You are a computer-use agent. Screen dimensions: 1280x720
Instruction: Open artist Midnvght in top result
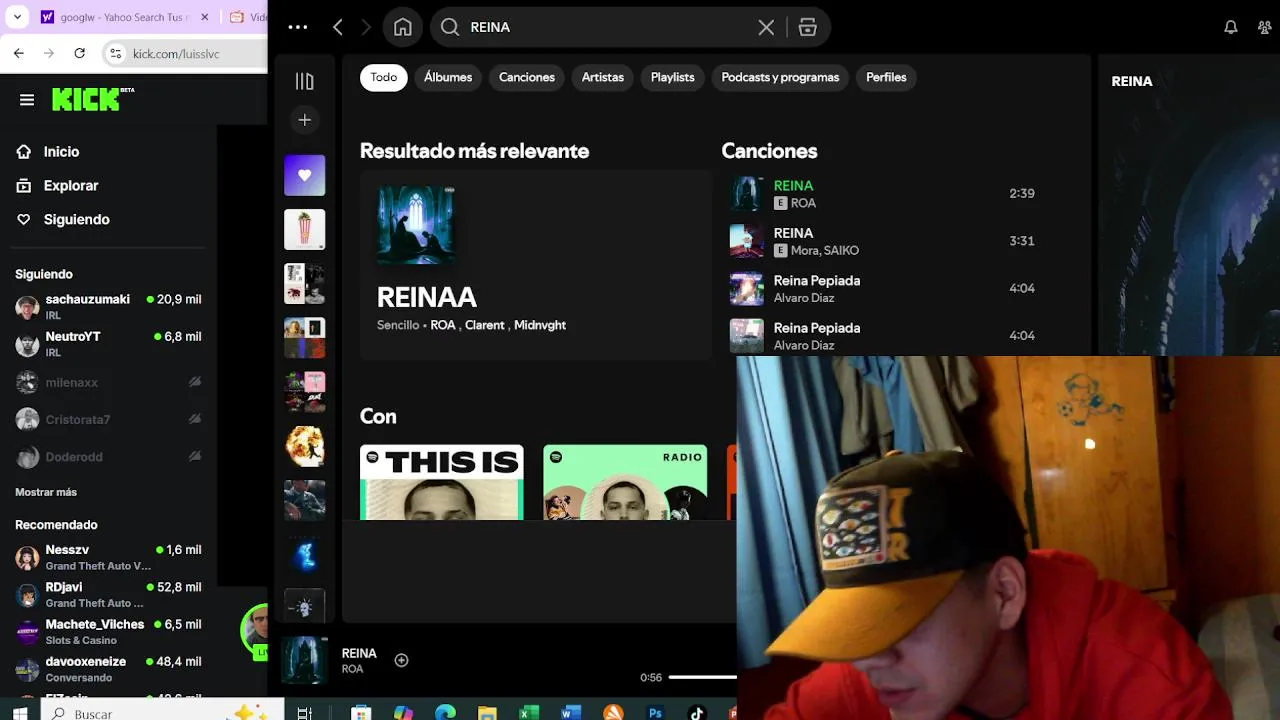point(540,325)
